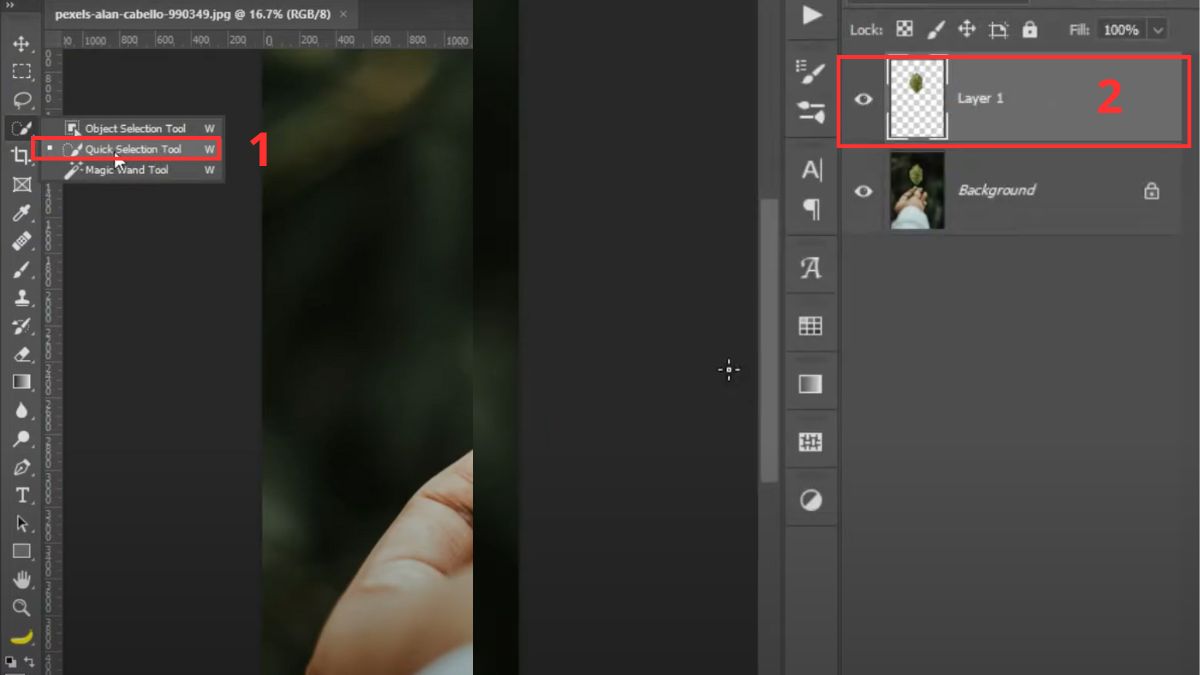Click the Background layer padlock
Viewport: 1200px width, 675px height.
click(x=1151, y=190)
